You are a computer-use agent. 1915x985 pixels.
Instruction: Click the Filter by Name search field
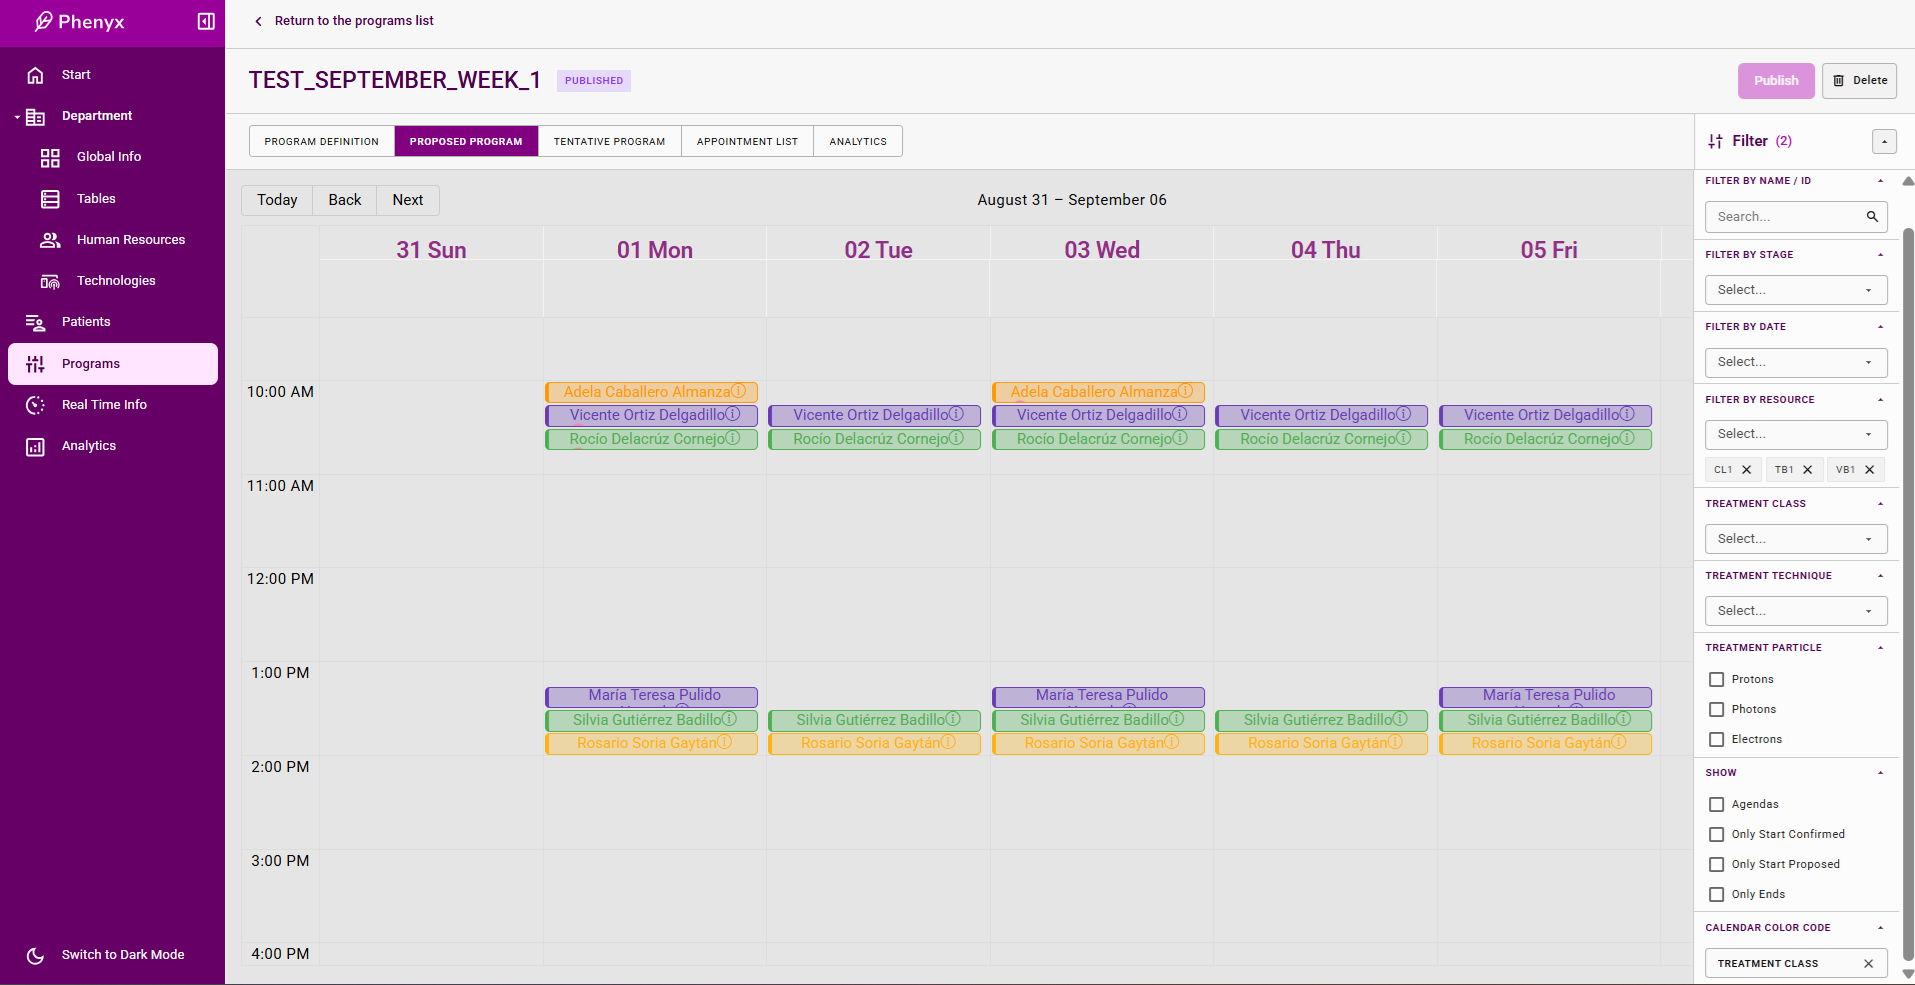(1785, 217)
